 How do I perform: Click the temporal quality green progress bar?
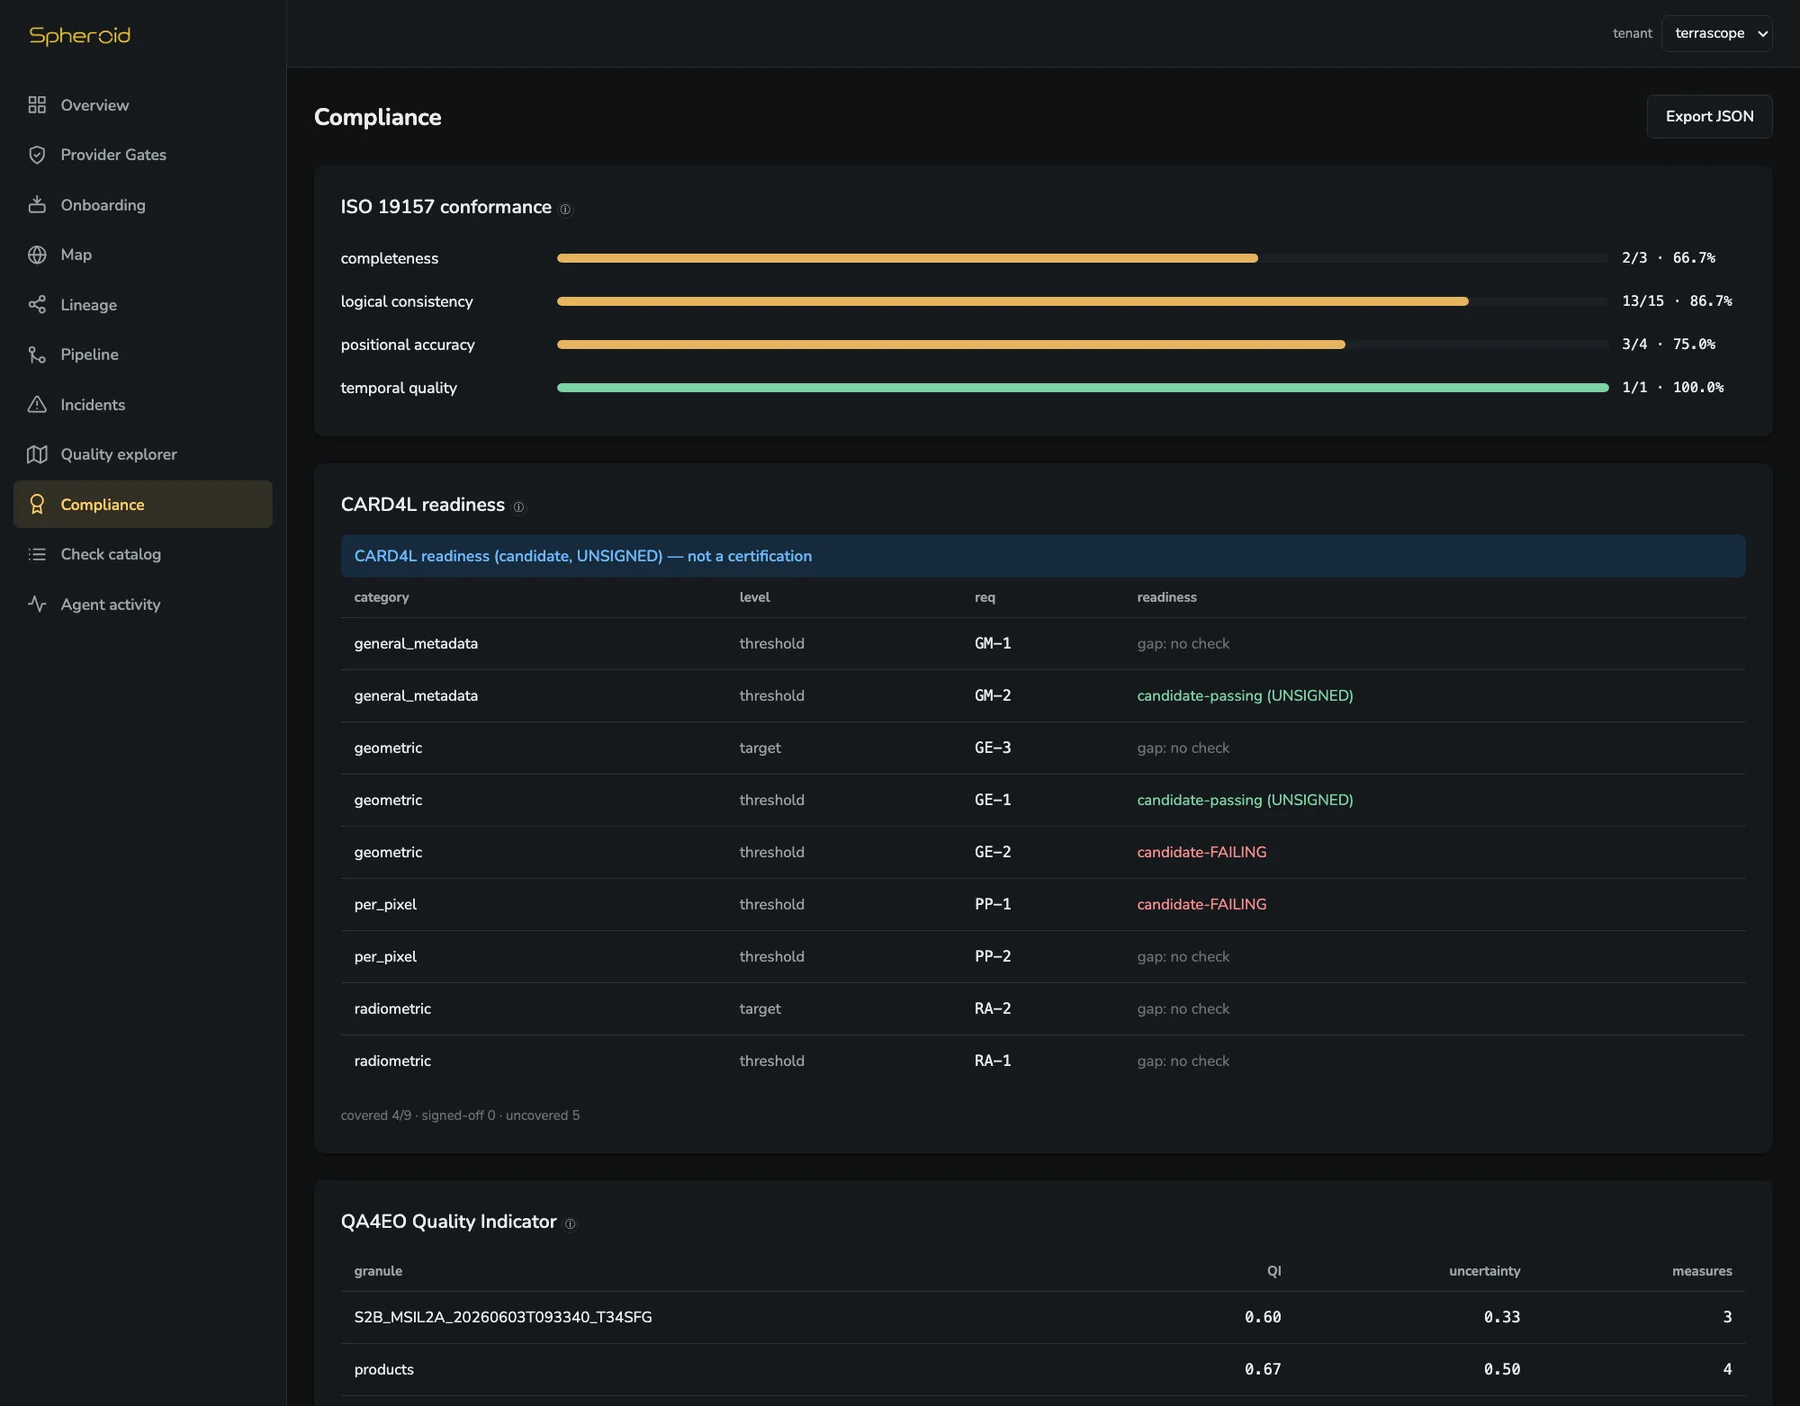coord(1082,387)
